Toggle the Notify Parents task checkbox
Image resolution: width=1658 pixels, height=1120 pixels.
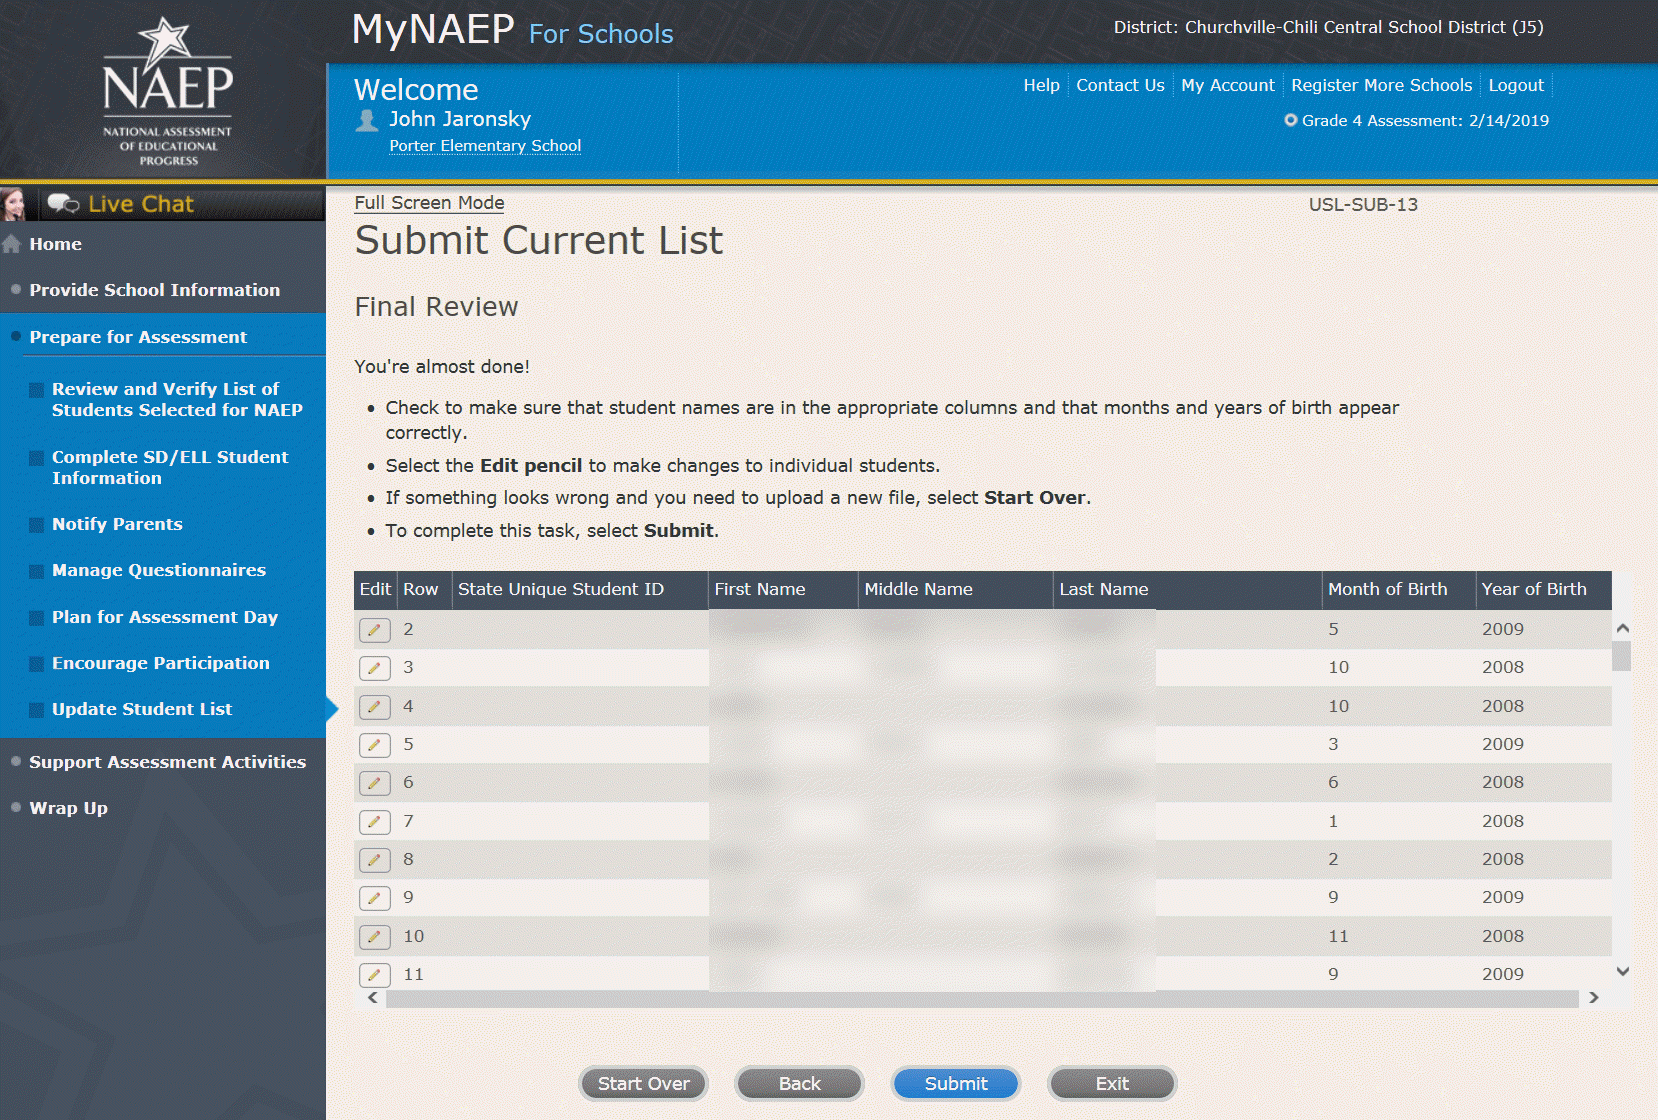click(x=36, y=525)
